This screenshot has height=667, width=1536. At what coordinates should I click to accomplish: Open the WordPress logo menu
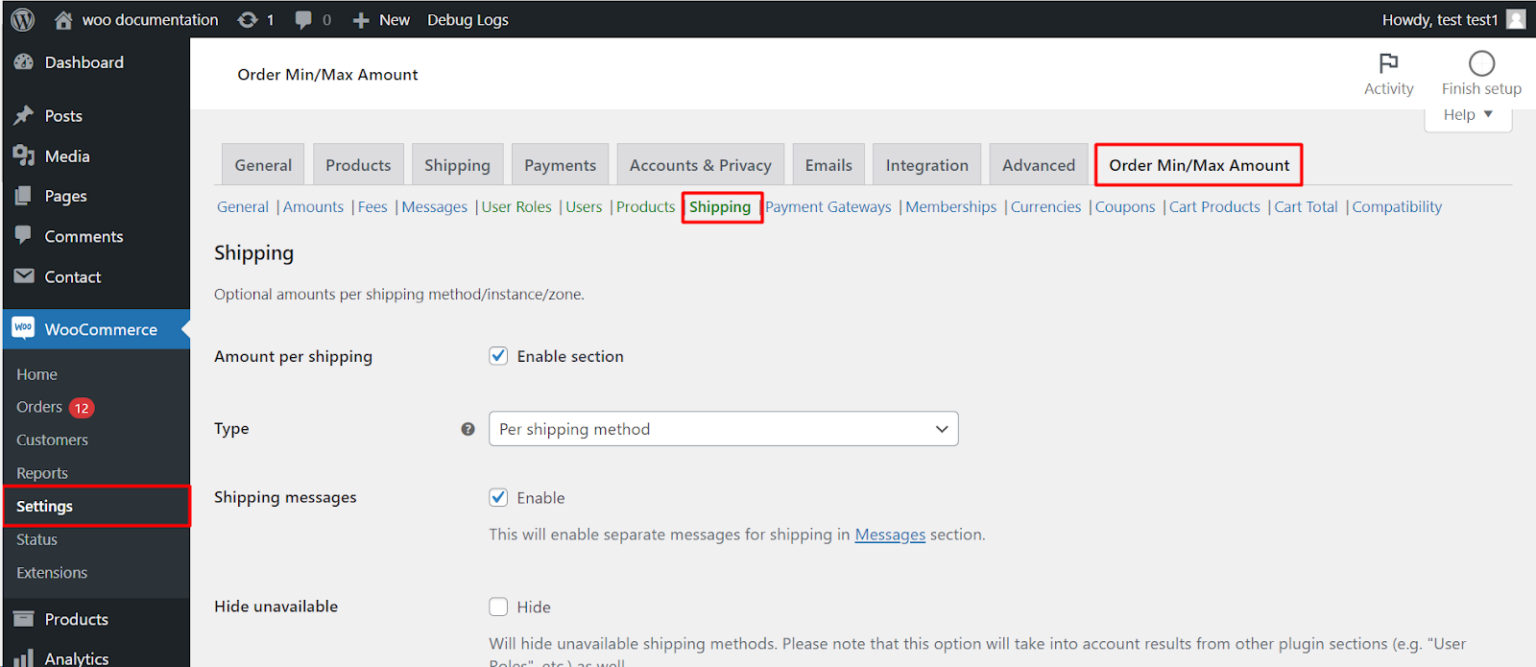[x=21, y=18]
